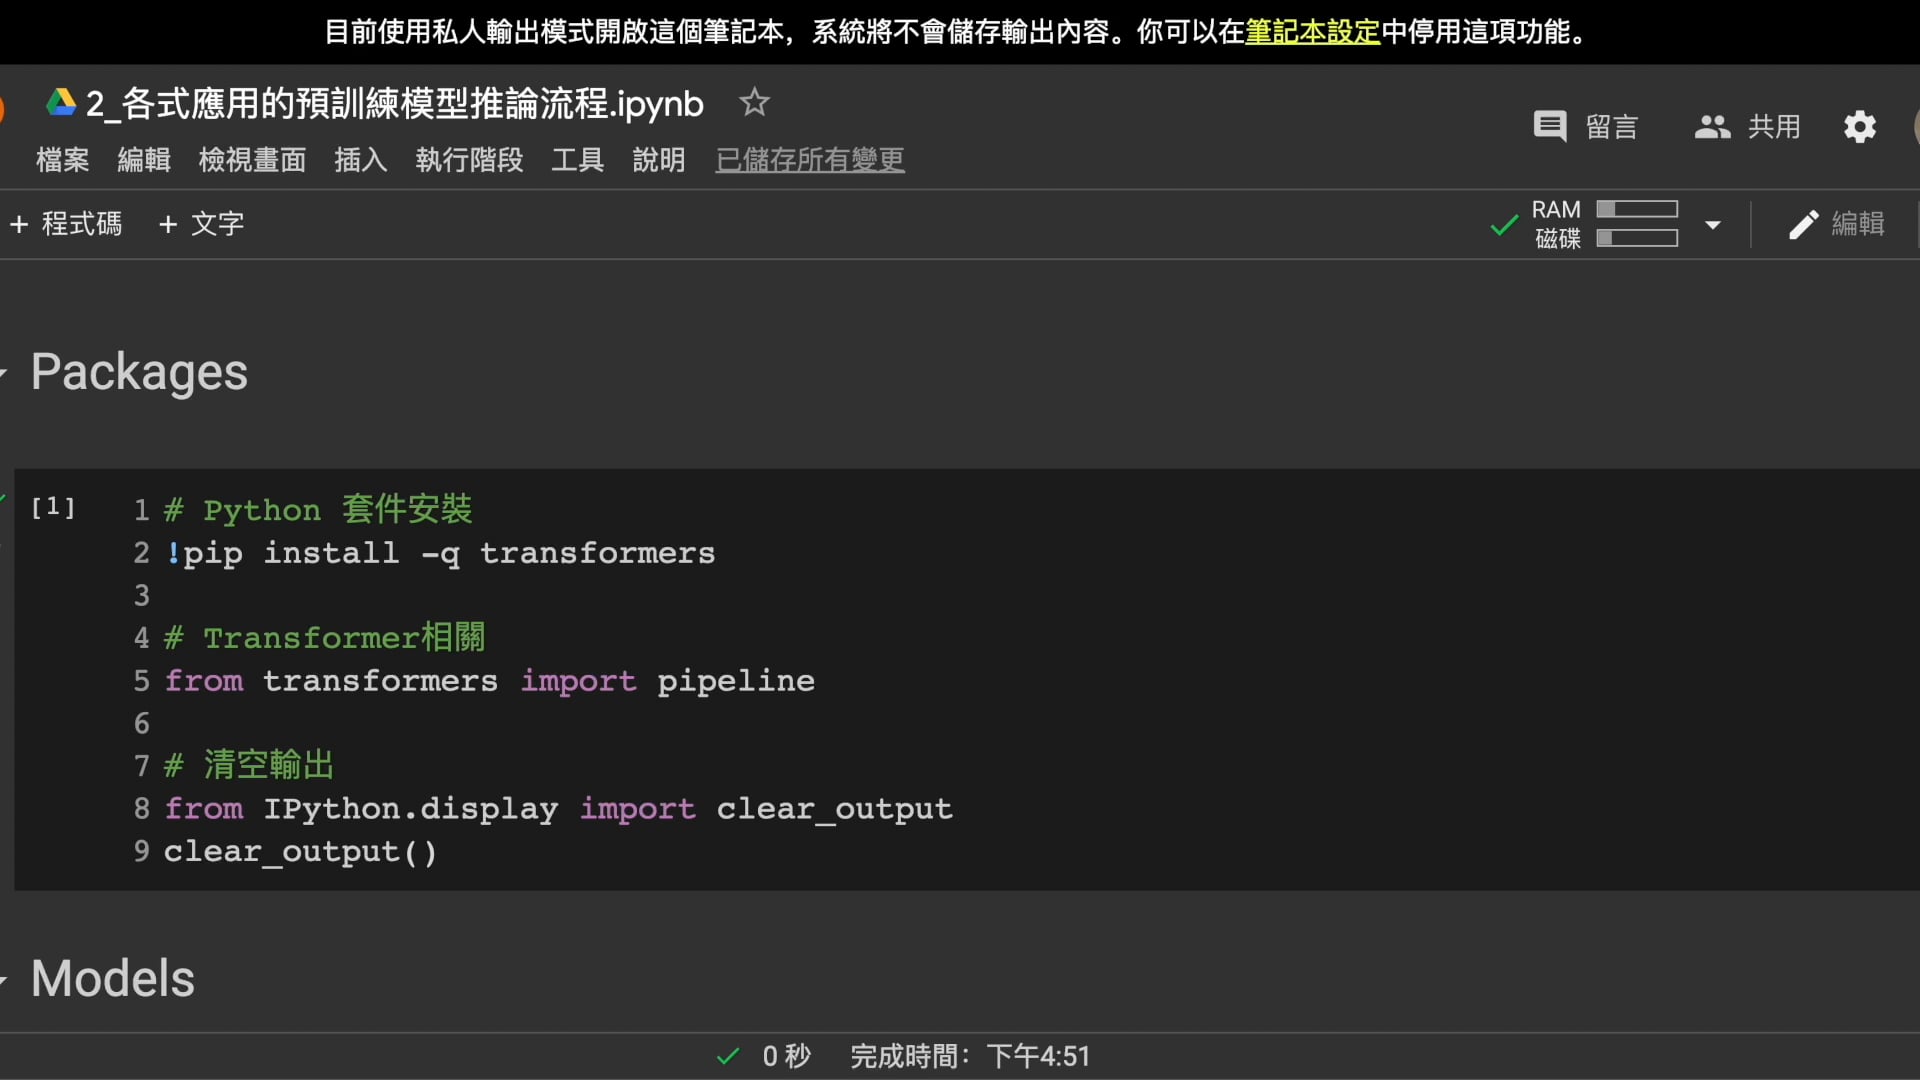Add a text cell with + 文字
This screenshot has height=1080, width=1920.
[x=201, y=224]
